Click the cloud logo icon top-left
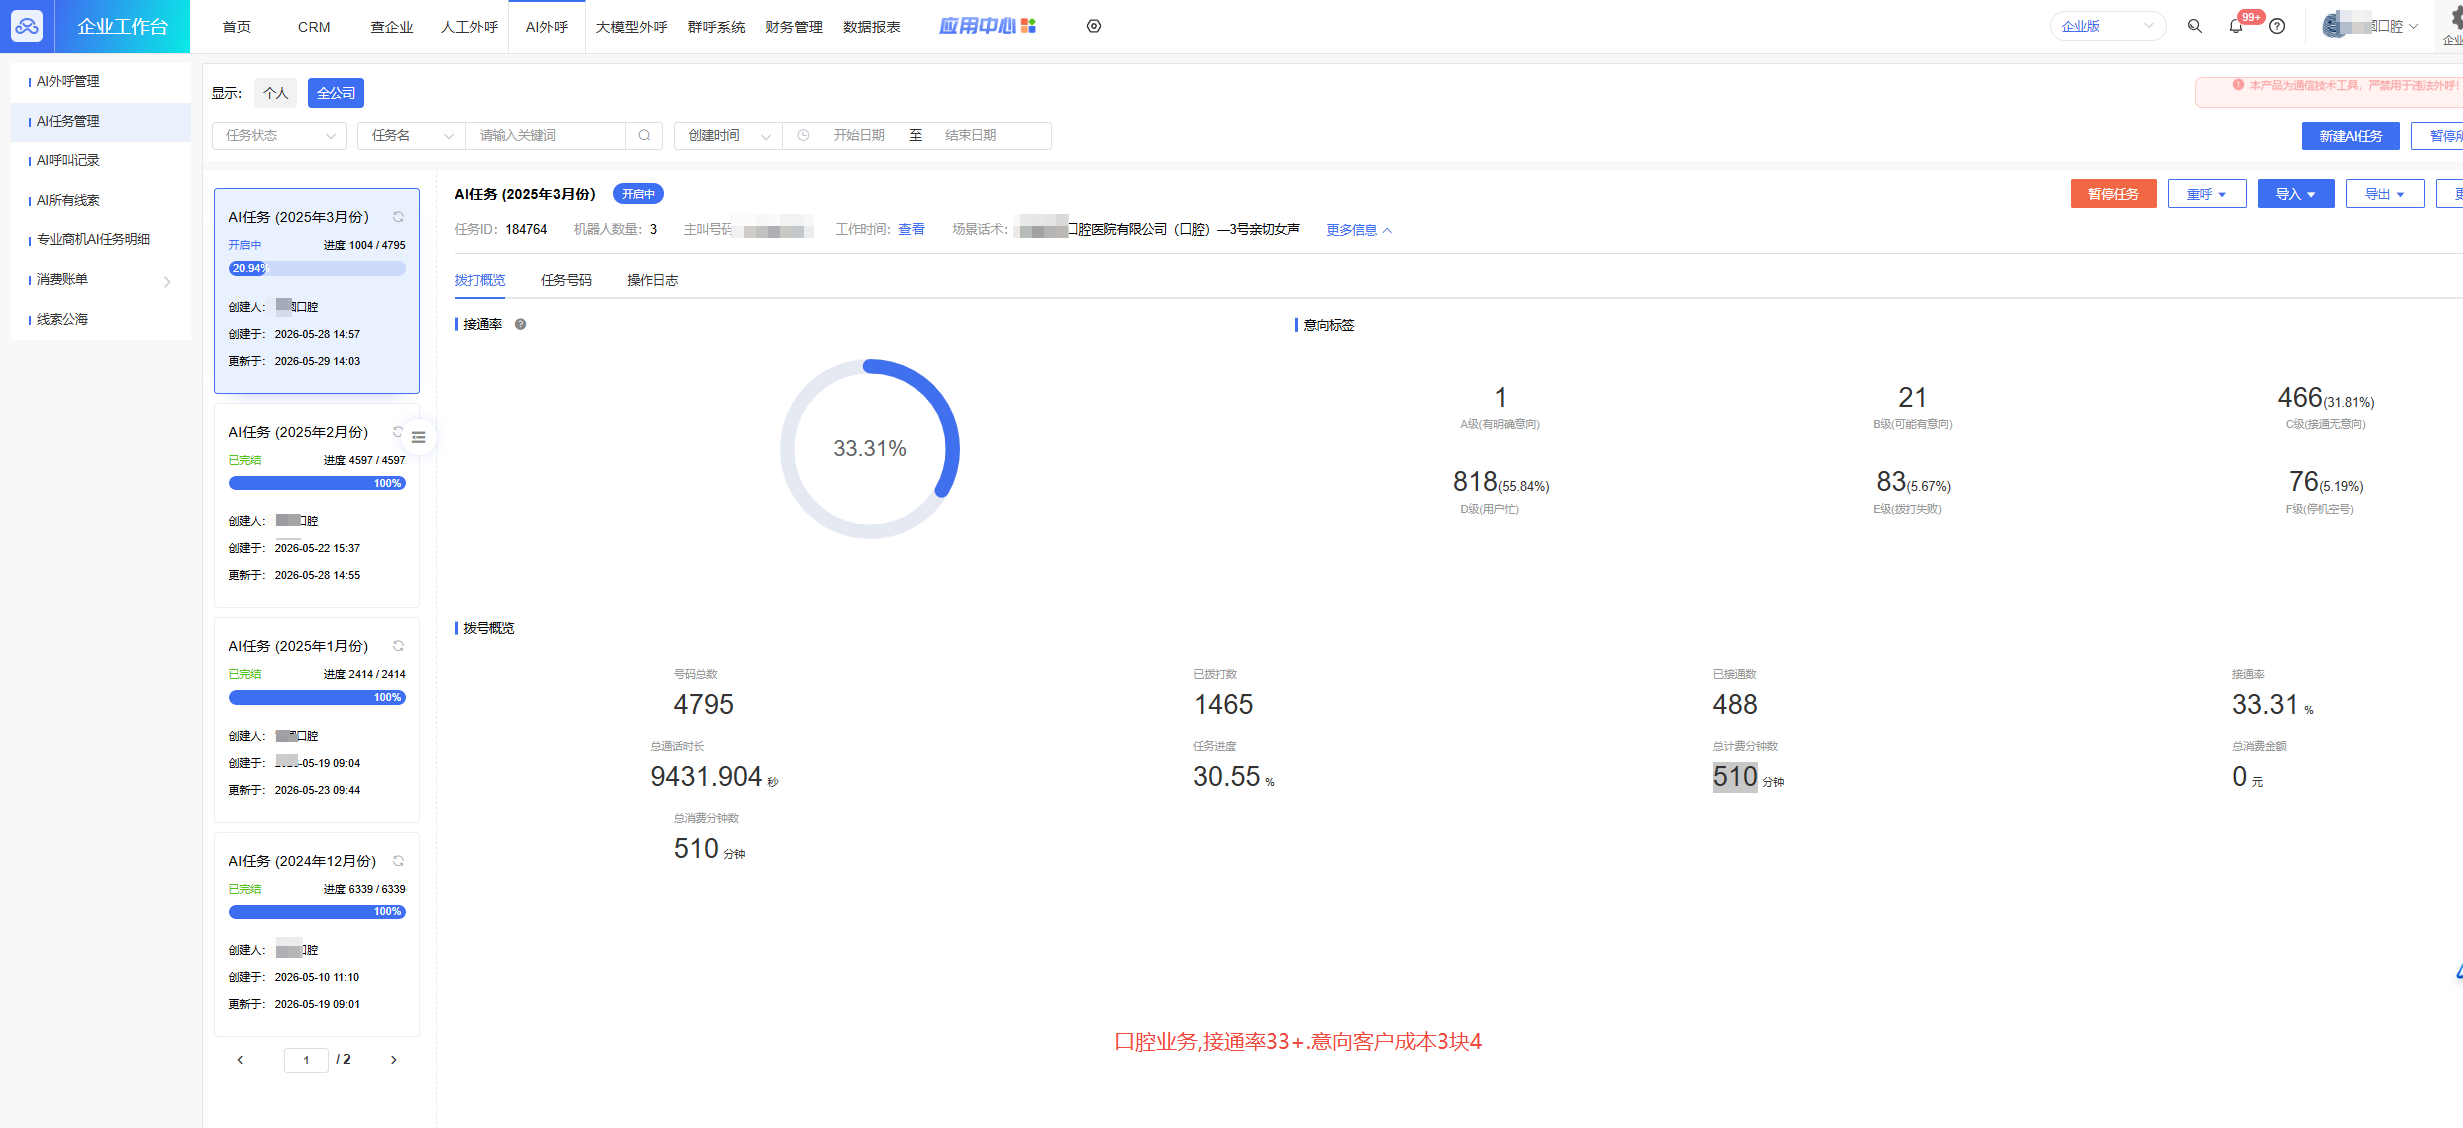Image resolution: width=2463 pixels, height=1128 pixels. point(27,27)
